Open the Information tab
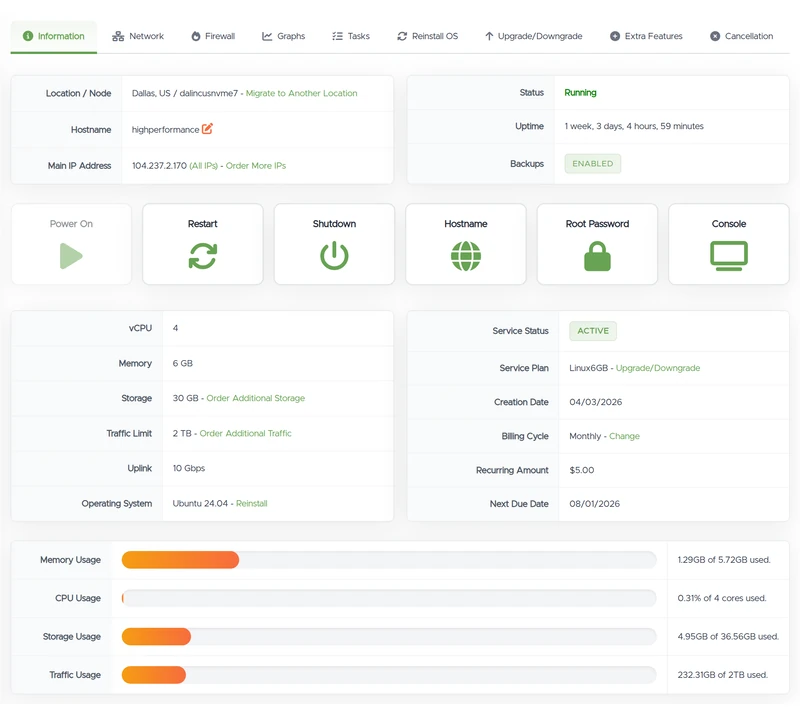Image resolution: width=800 pixels, height=717 pixels. (54, 36)
